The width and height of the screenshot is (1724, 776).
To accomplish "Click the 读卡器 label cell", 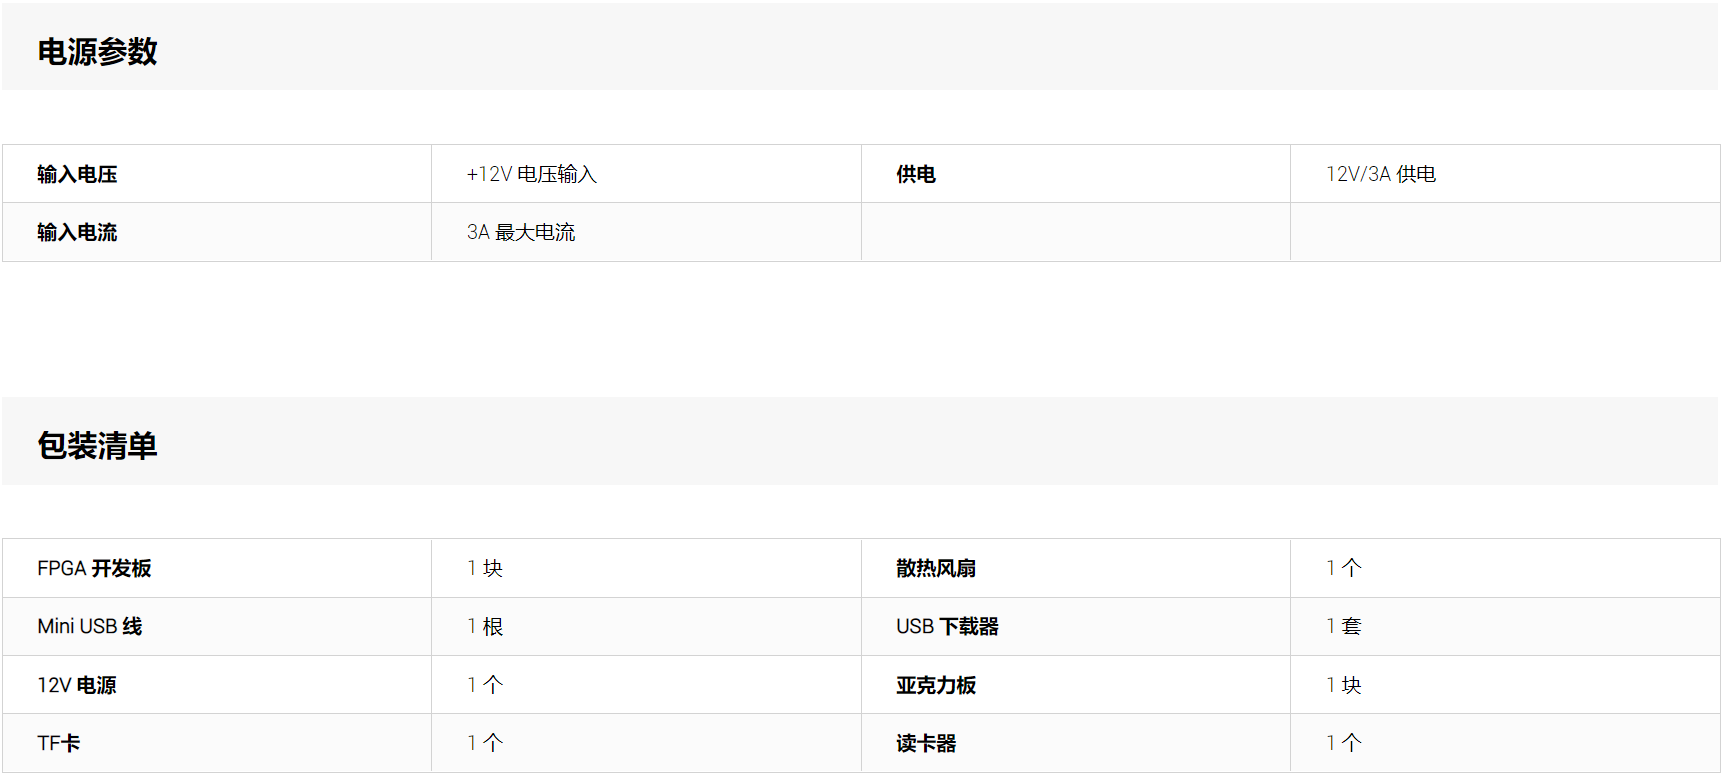I will pos(925,744).
